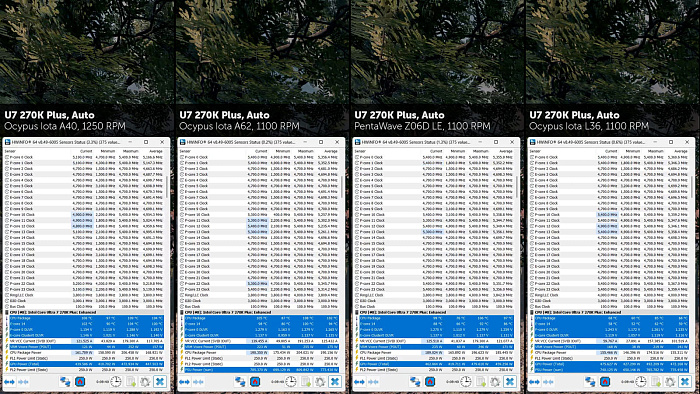700x394 pixels.
Task: Open fan control icon in Iota A40 window
Action: (80, 382)
